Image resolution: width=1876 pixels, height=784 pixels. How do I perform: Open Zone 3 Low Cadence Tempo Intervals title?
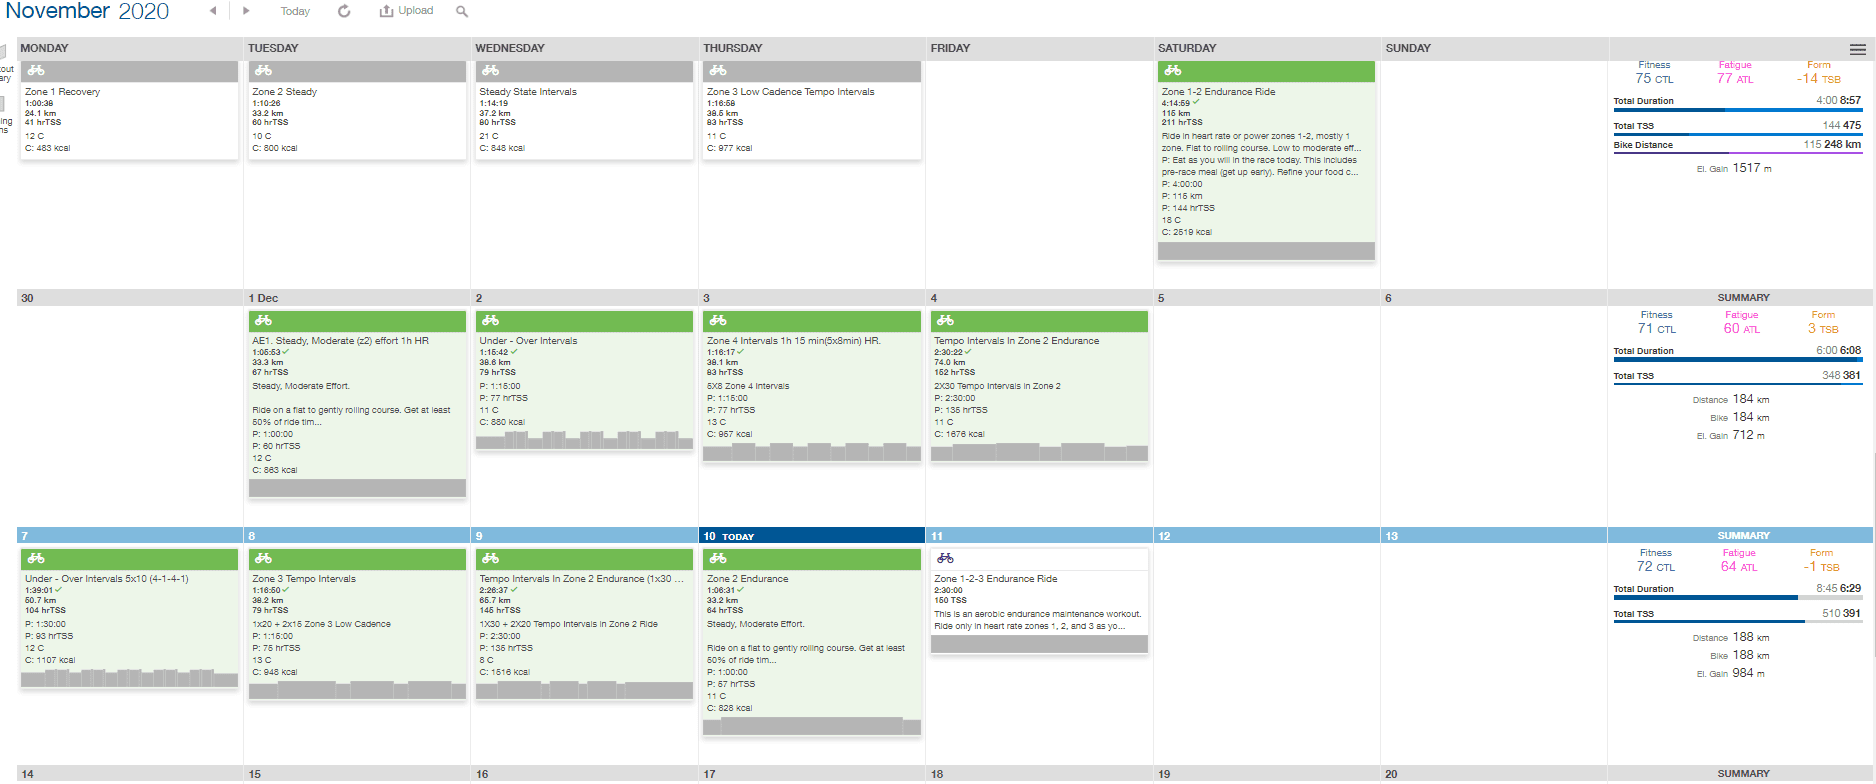[790, 92]
